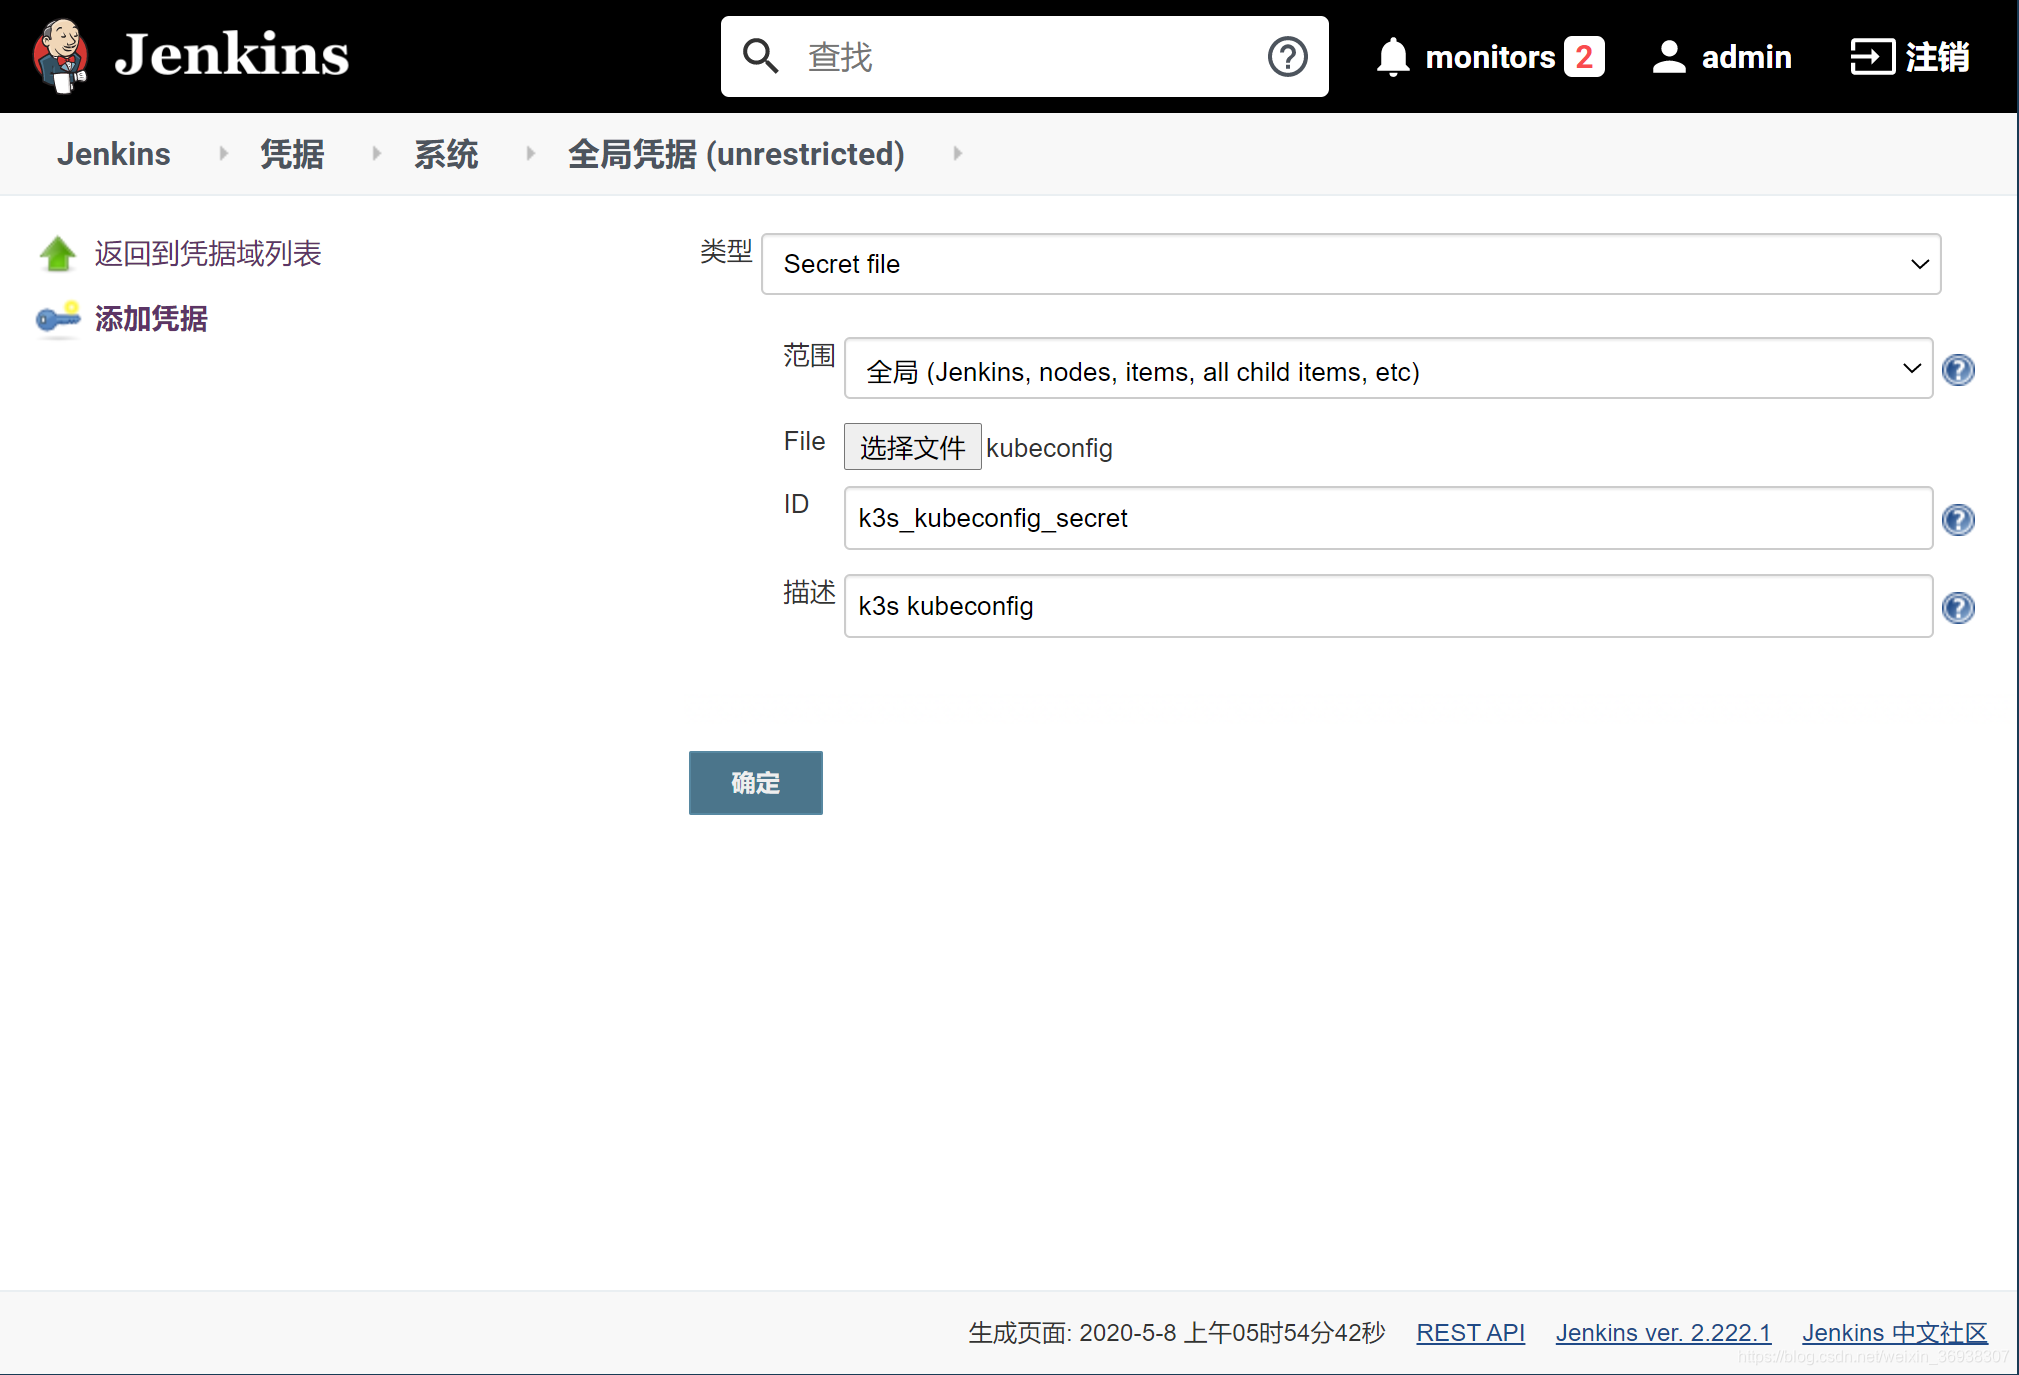Expand the Jenkins breadcrumb arrow

[x=223, y=153]
